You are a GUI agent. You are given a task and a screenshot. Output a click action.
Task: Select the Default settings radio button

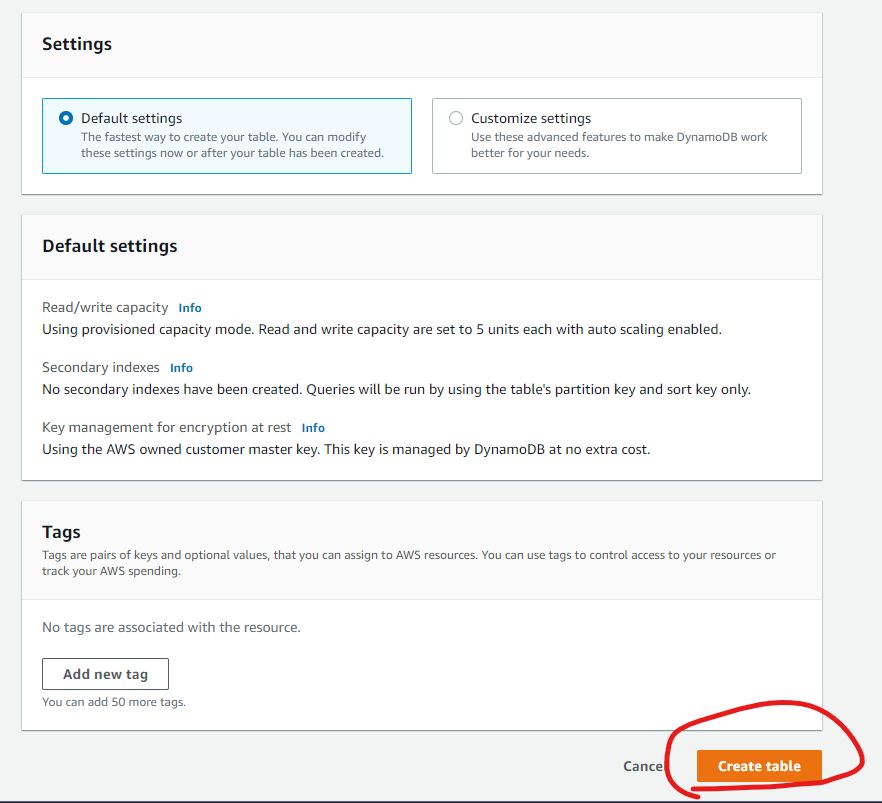coord(66,118)
